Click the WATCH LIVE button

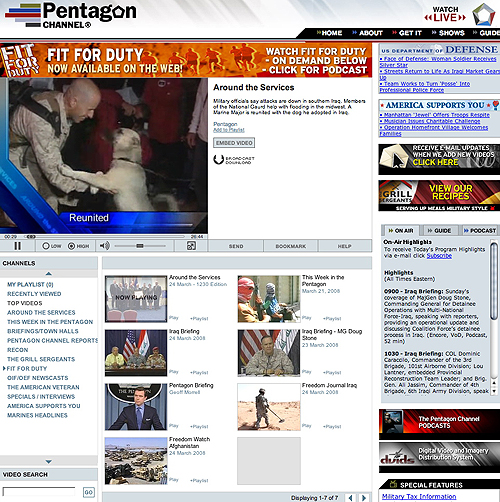click(x=445, y=14)
